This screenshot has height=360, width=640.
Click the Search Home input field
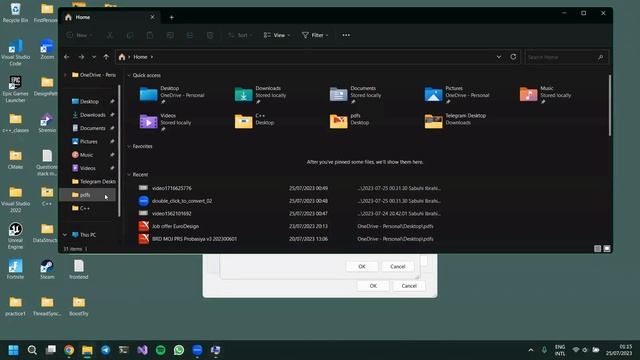[567, 57]
